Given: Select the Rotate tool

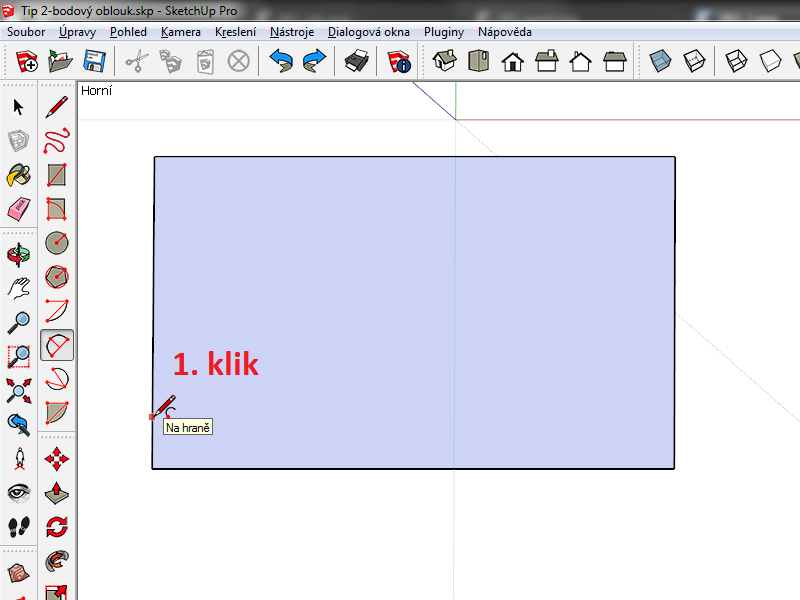Looking at the screenshot, I should tap(58, 526).
